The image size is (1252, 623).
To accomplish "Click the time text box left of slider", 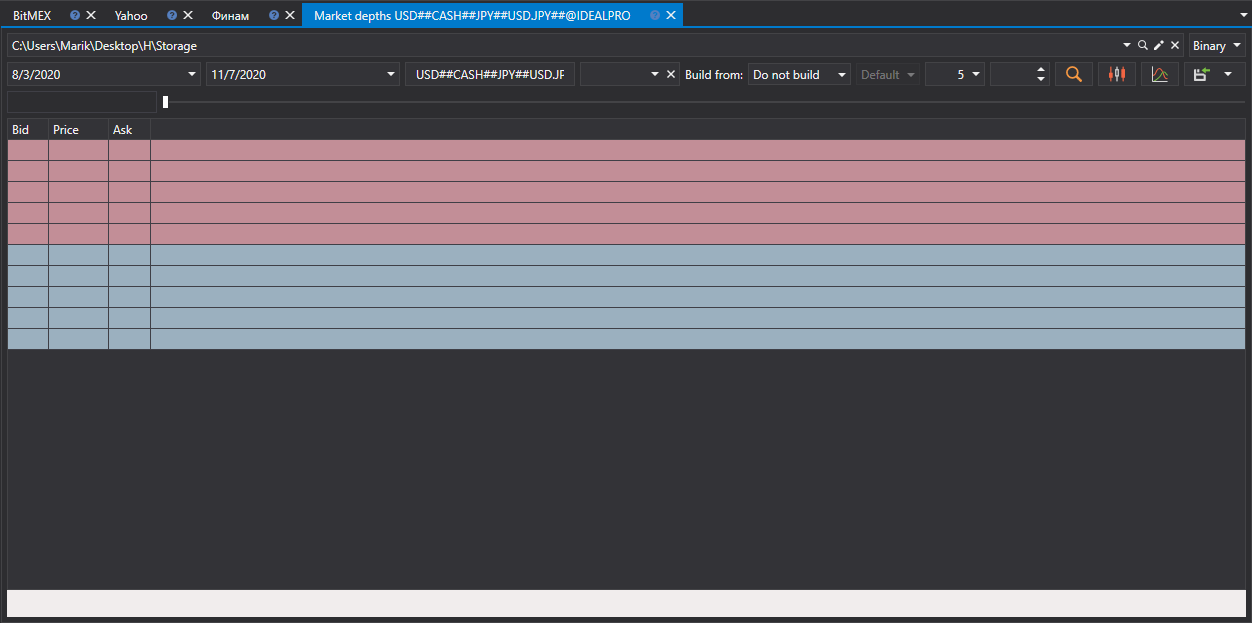I will [x=82, y=102].
